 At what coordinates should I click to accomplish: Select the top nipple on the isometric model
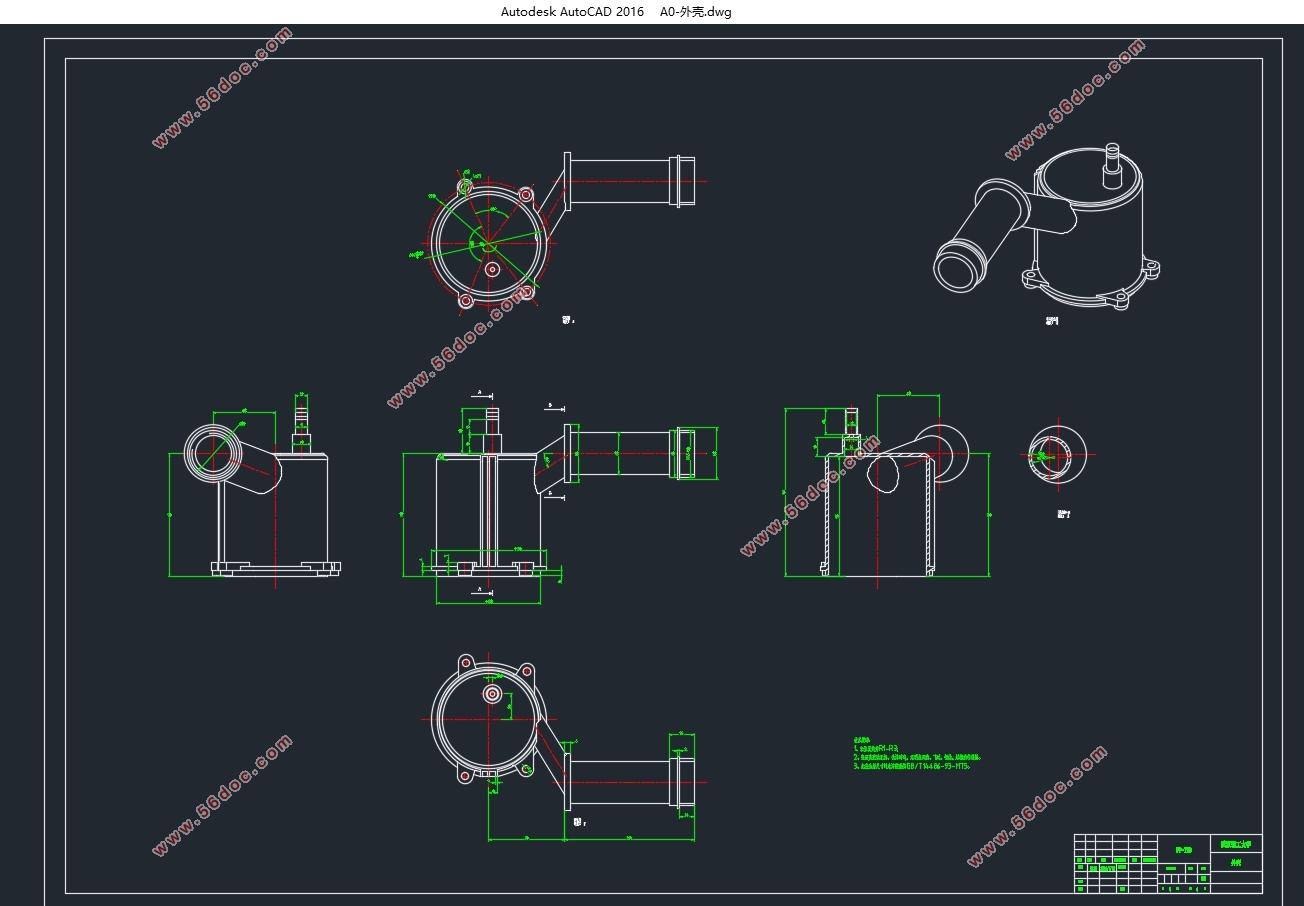tap(1112, 165)
